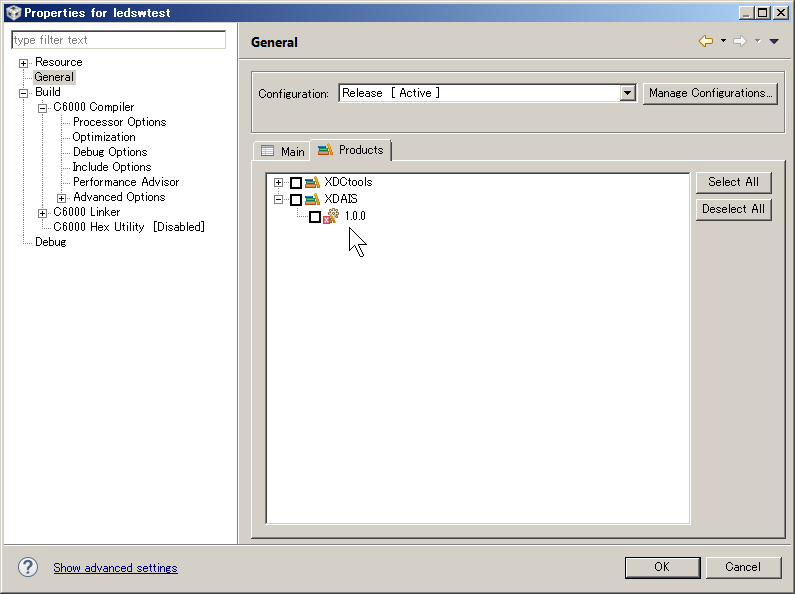Viewport: 795px width, 594px height.
Task: Click the help question mark icon
Action: pyautogui.click(x=28, y=567)
